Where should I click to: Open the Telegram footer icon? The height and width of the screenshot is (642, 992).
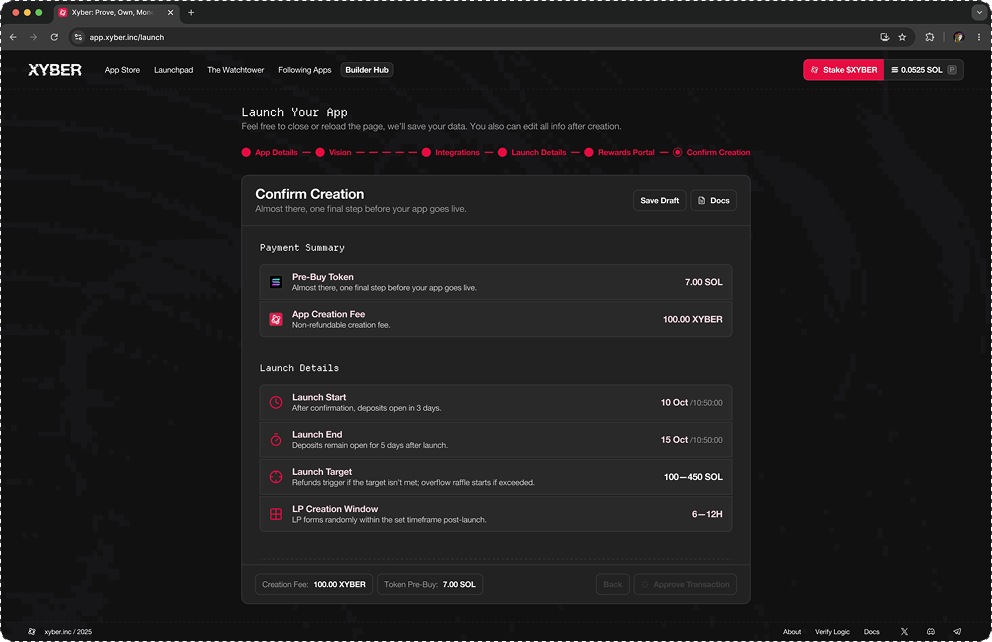tap(957, 632)
